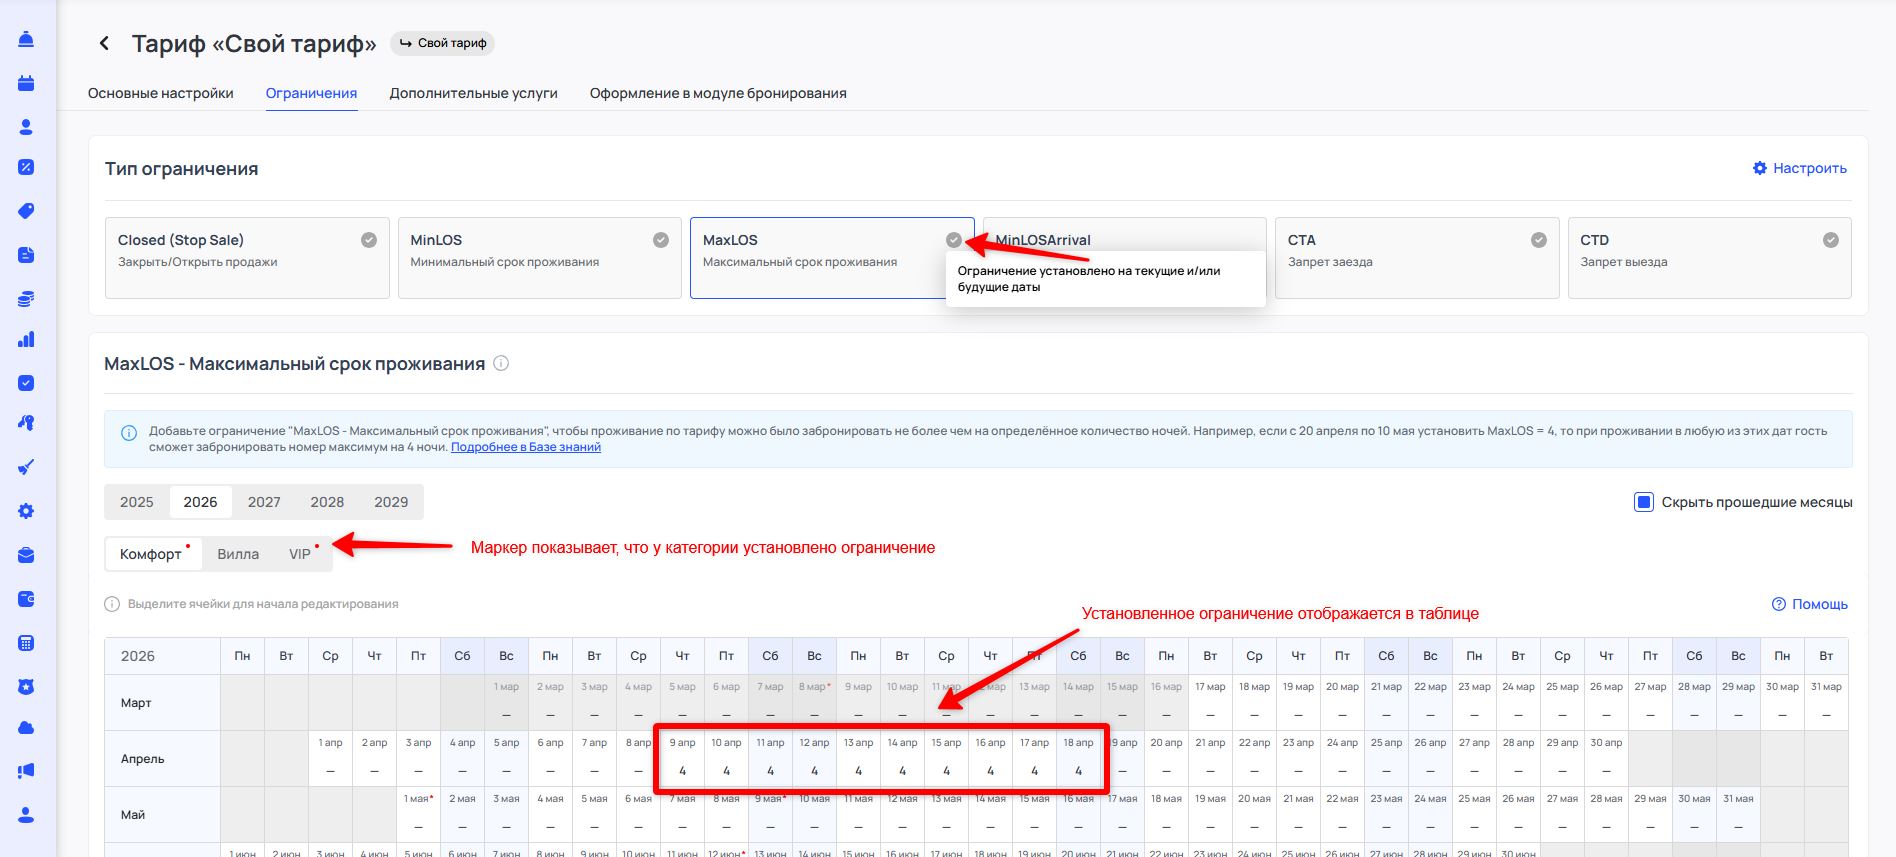Click the info icon beside the MaxLOS heading
Screen dimensions: 1896x857
(501, 364)
